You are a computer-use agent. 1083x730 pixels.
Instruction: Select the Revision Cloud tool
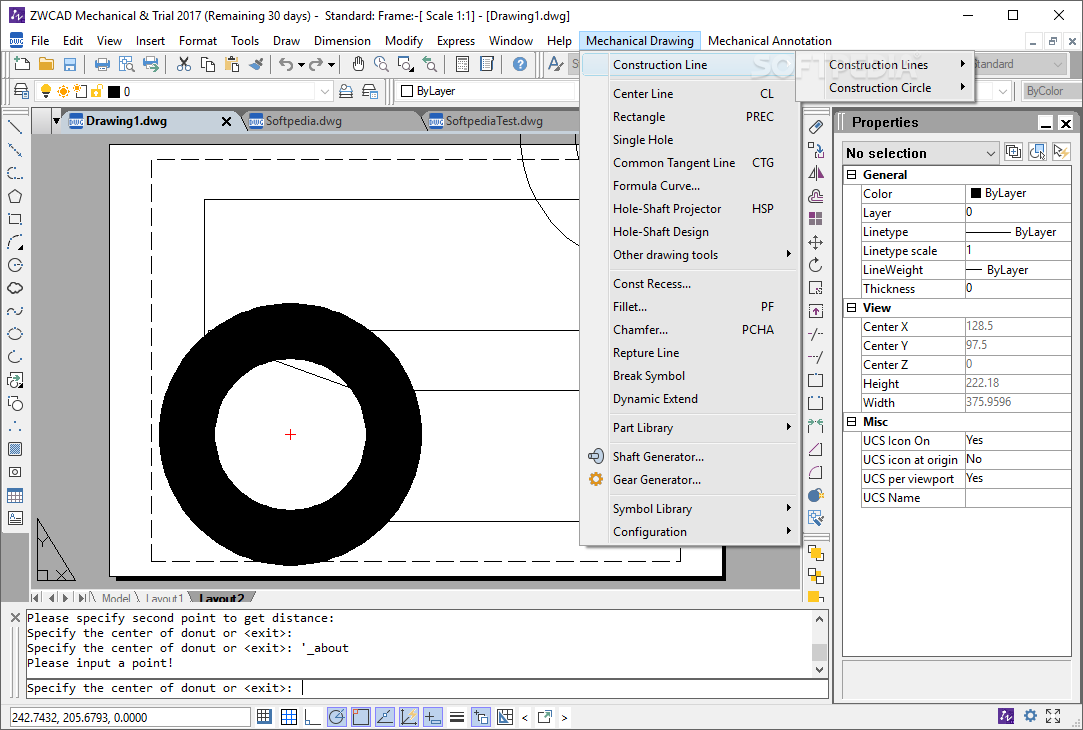tap(15, 288)
